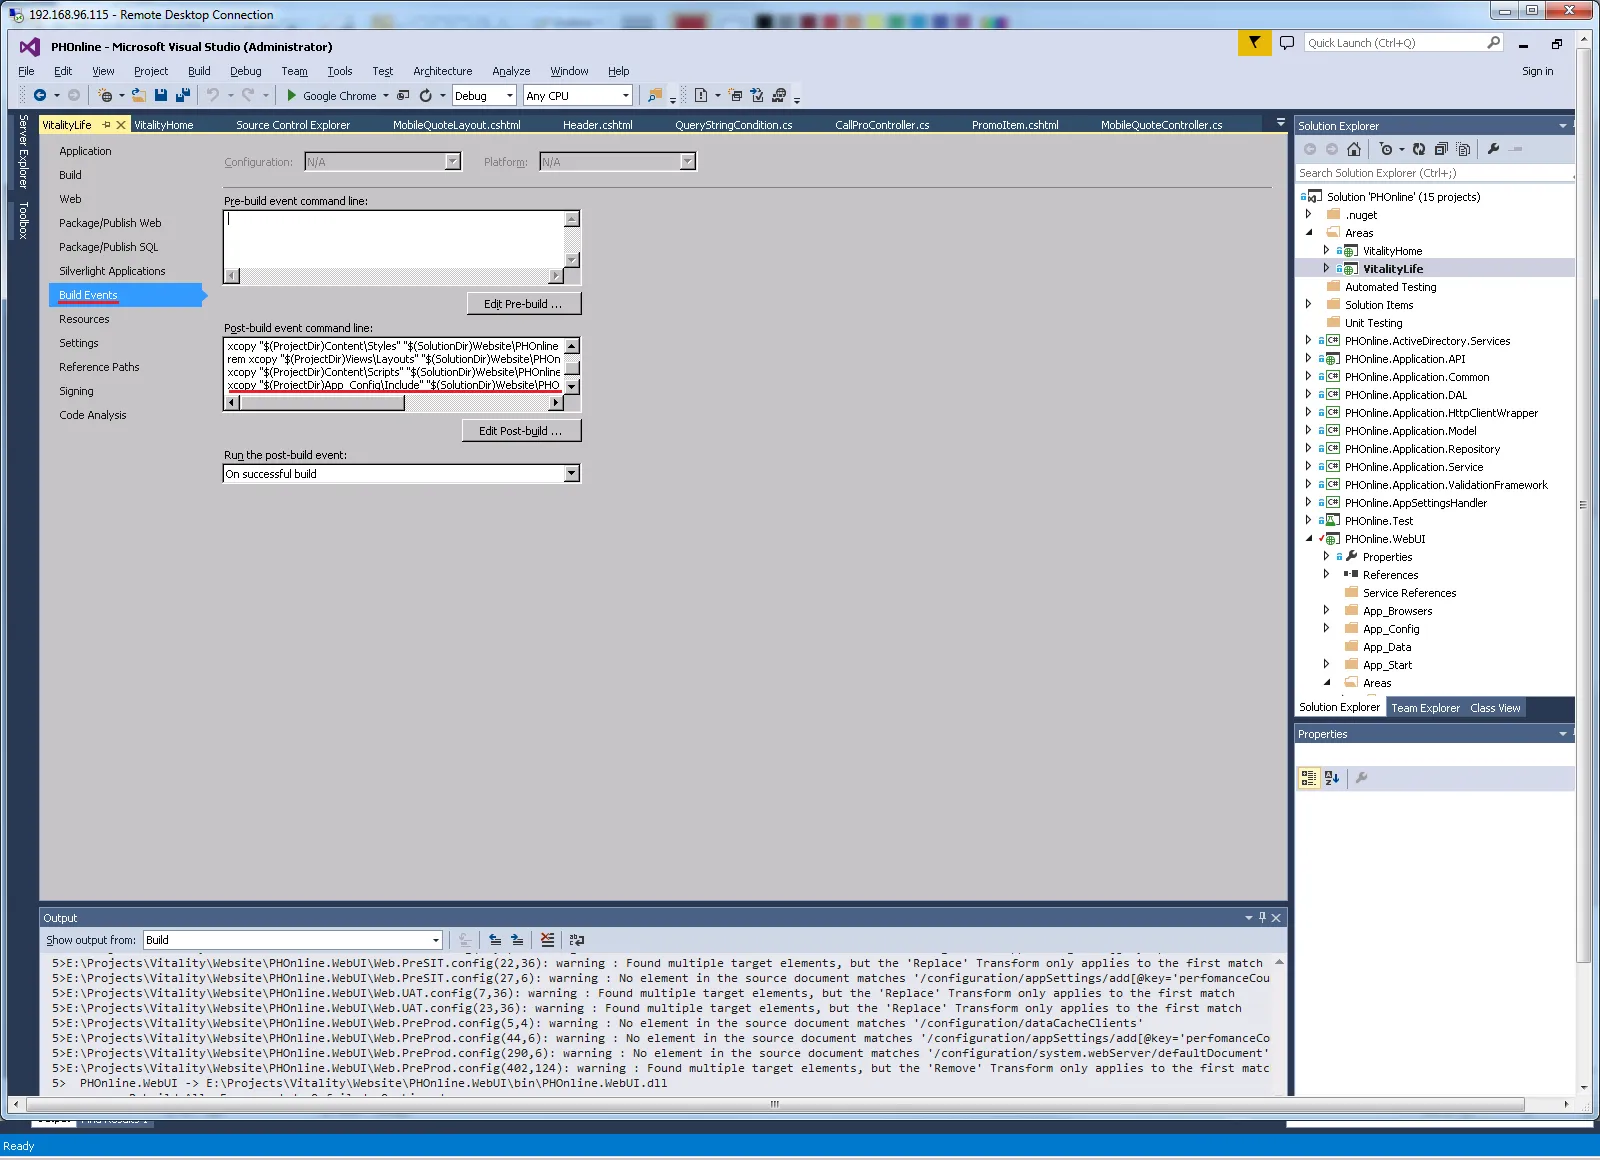1600x1160 pixels.
Task: Select the Code Analysis property page
Action: pos(93,415)
